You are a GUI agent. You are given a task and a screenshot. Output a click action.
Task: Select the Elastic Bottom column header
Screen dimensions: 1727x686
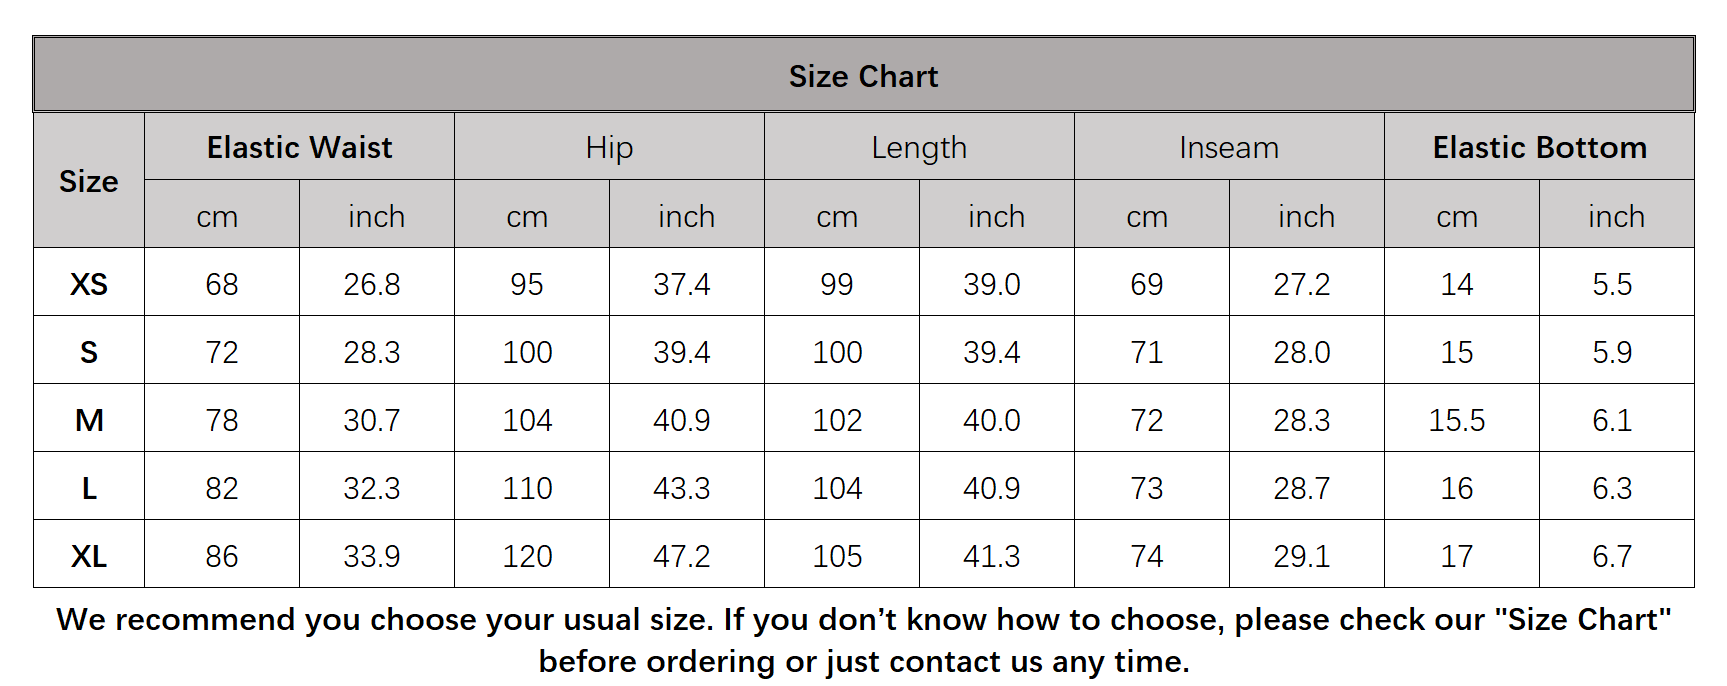point(1539,148)
